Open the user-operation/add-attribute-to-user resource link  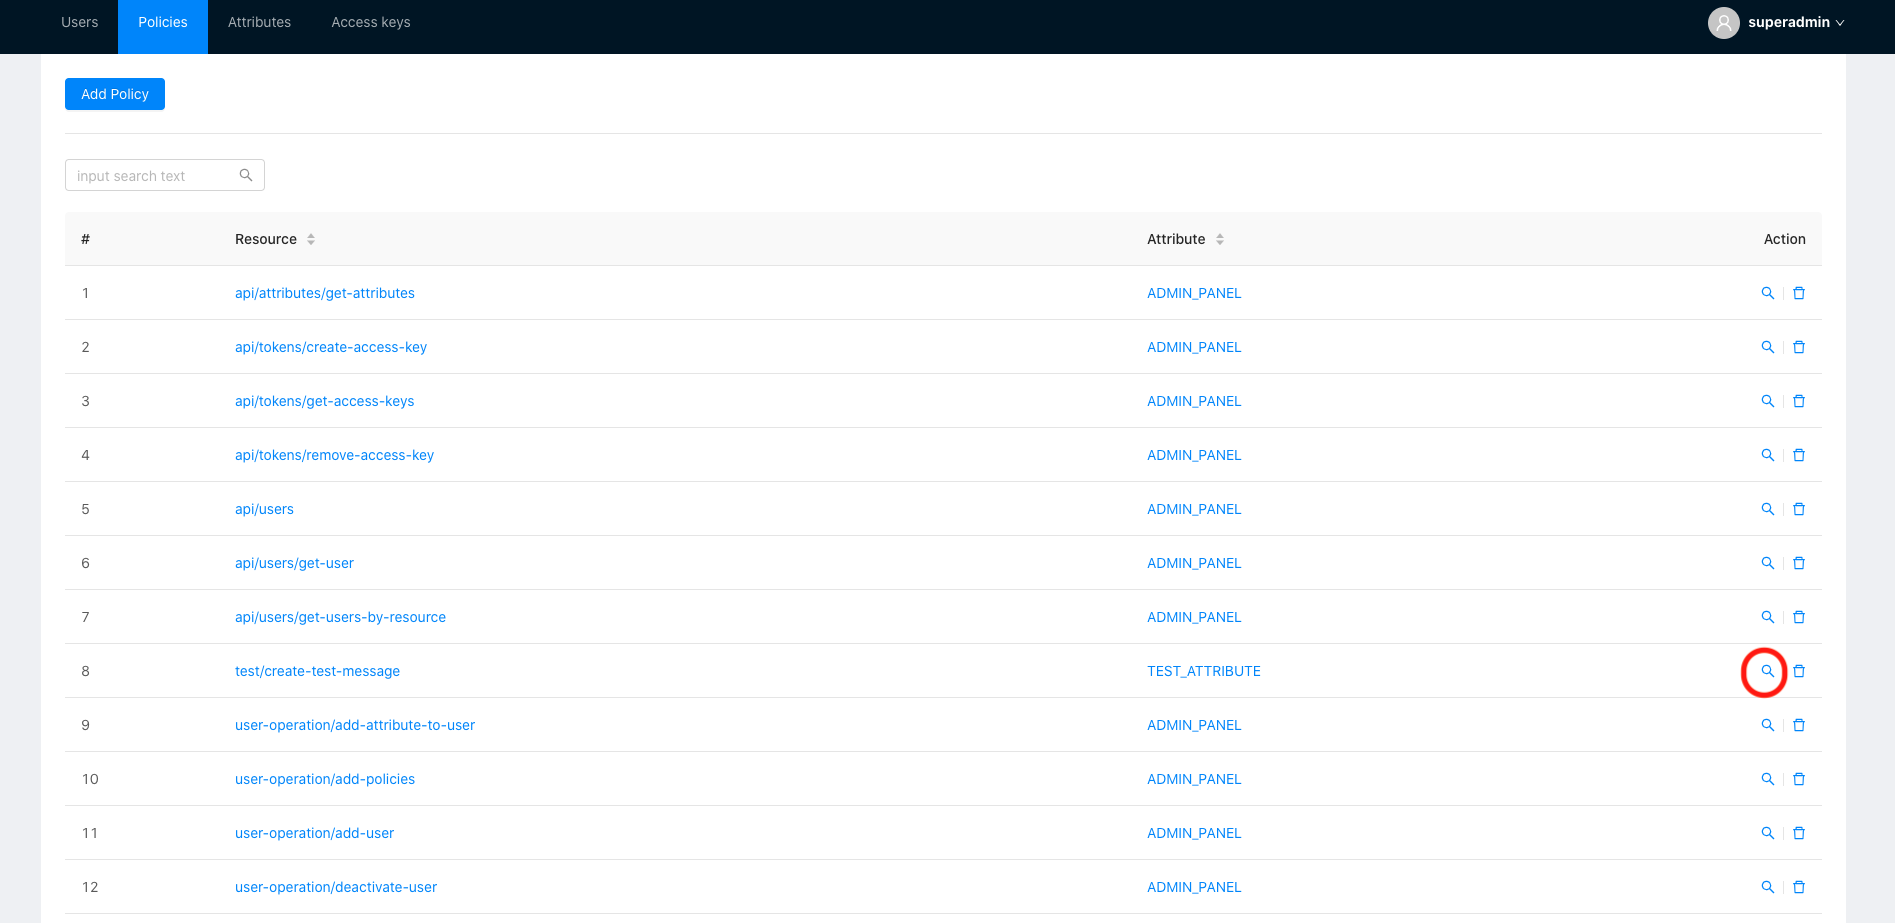(355, 725)
